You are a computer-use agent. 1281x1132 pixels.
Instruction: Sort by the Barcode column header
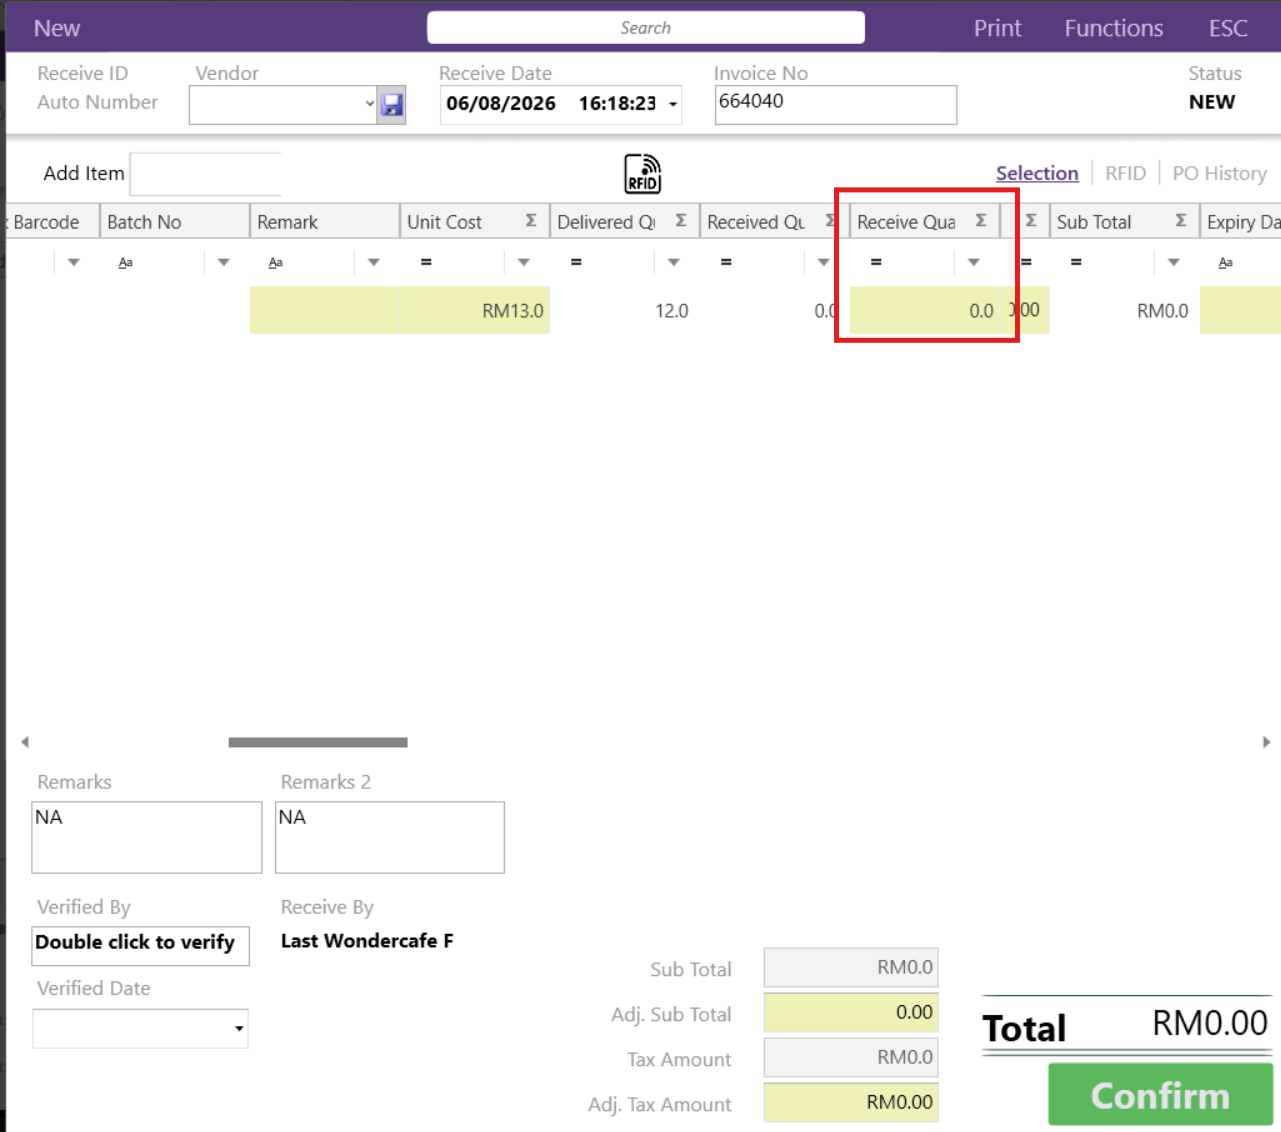tap(52, 222)
